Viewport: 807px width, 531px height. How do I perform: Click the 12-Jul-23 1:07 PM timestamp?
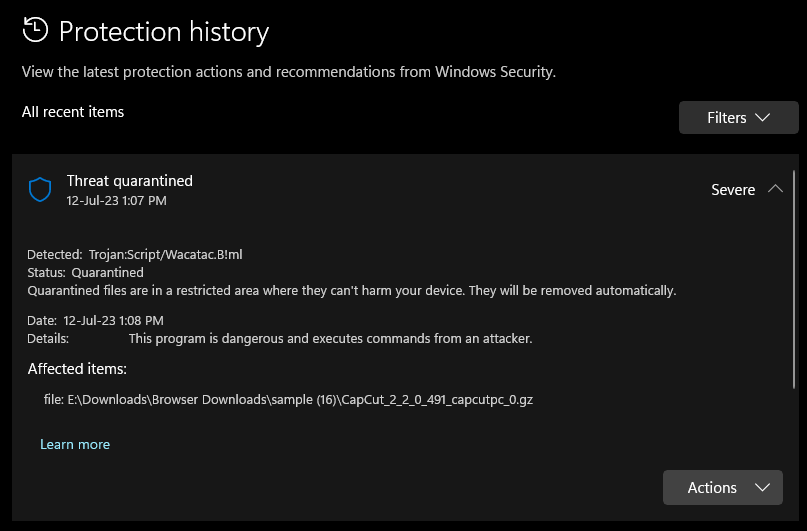pos(116,200)
